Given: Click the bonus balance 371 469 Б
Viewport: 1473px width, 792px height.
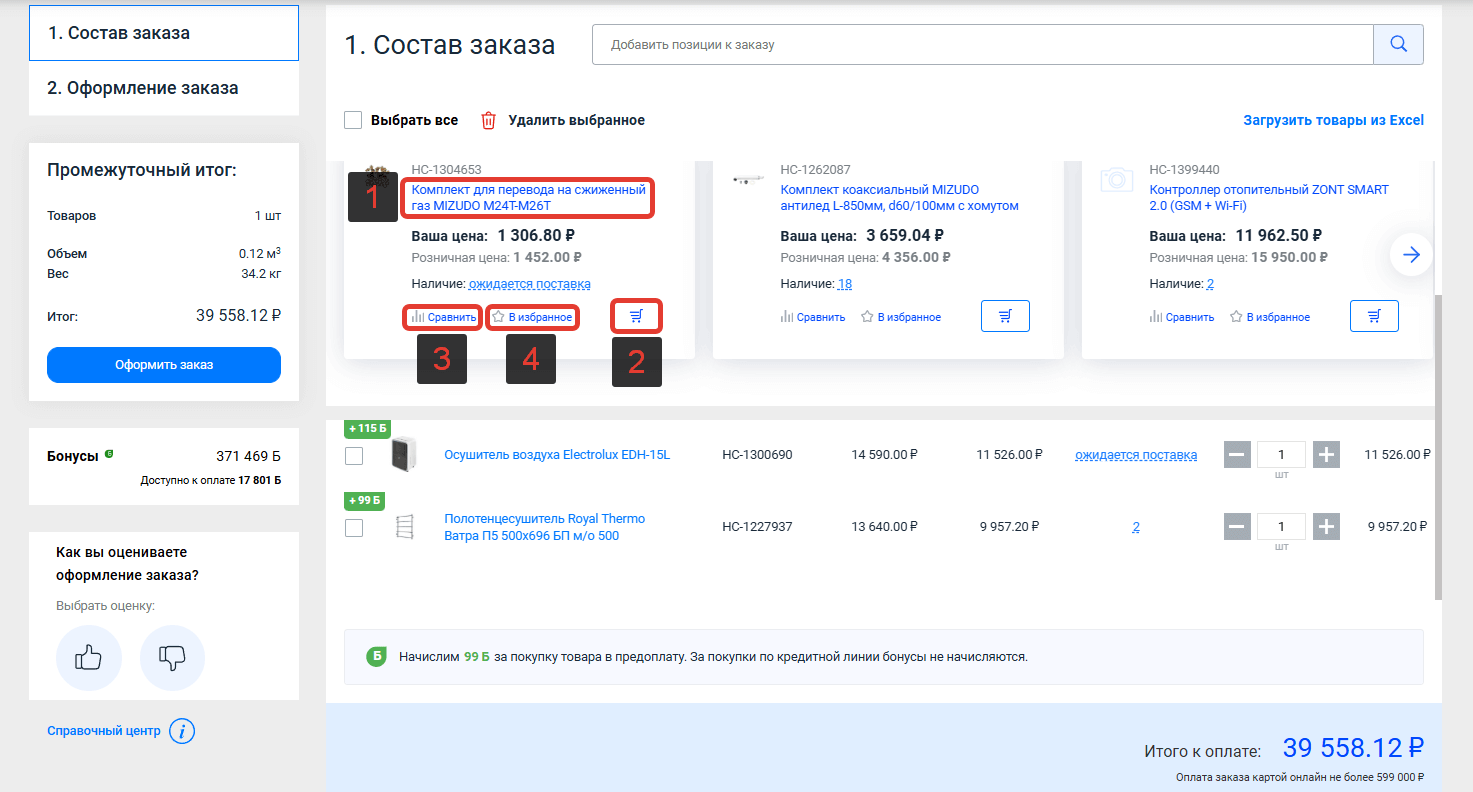Looking at the screenshot, I should pos(249,456).
